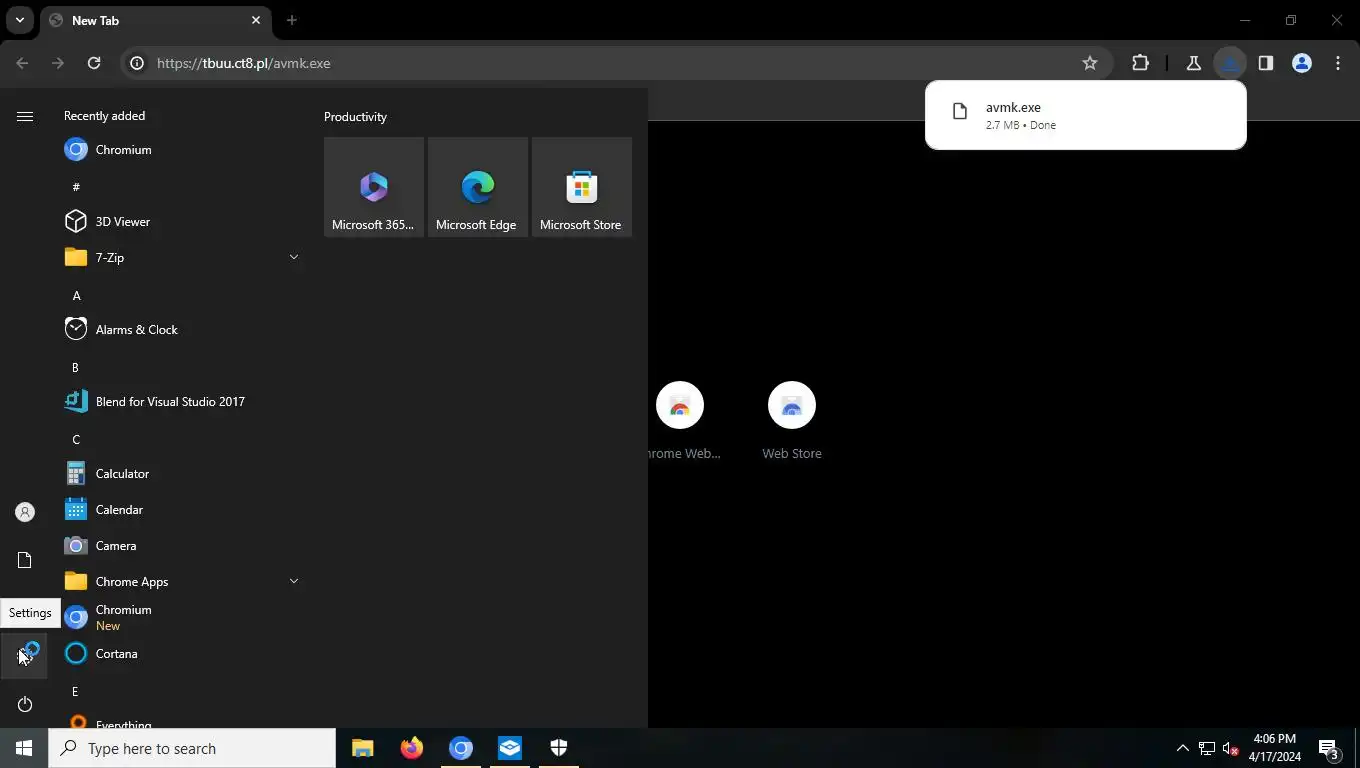Click the # section heading

76,187
